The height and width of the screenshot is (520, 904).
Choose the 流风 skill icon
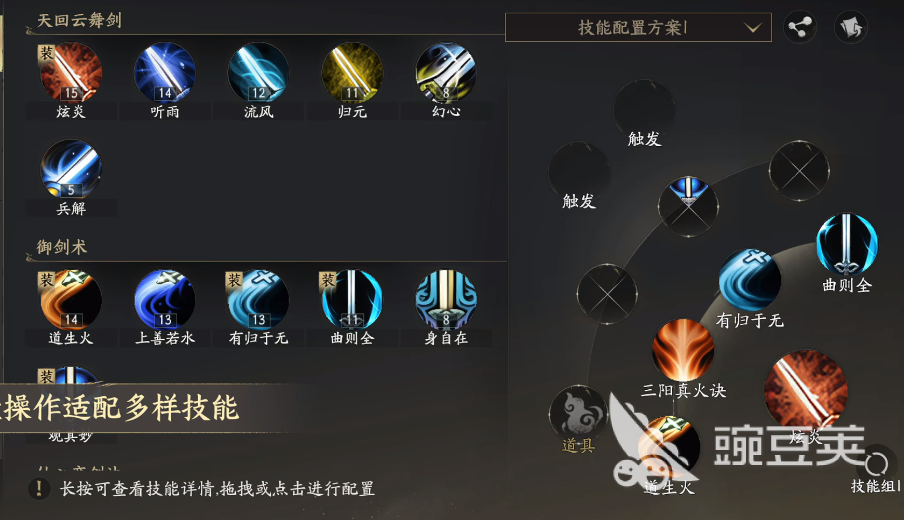click(258, 73)
